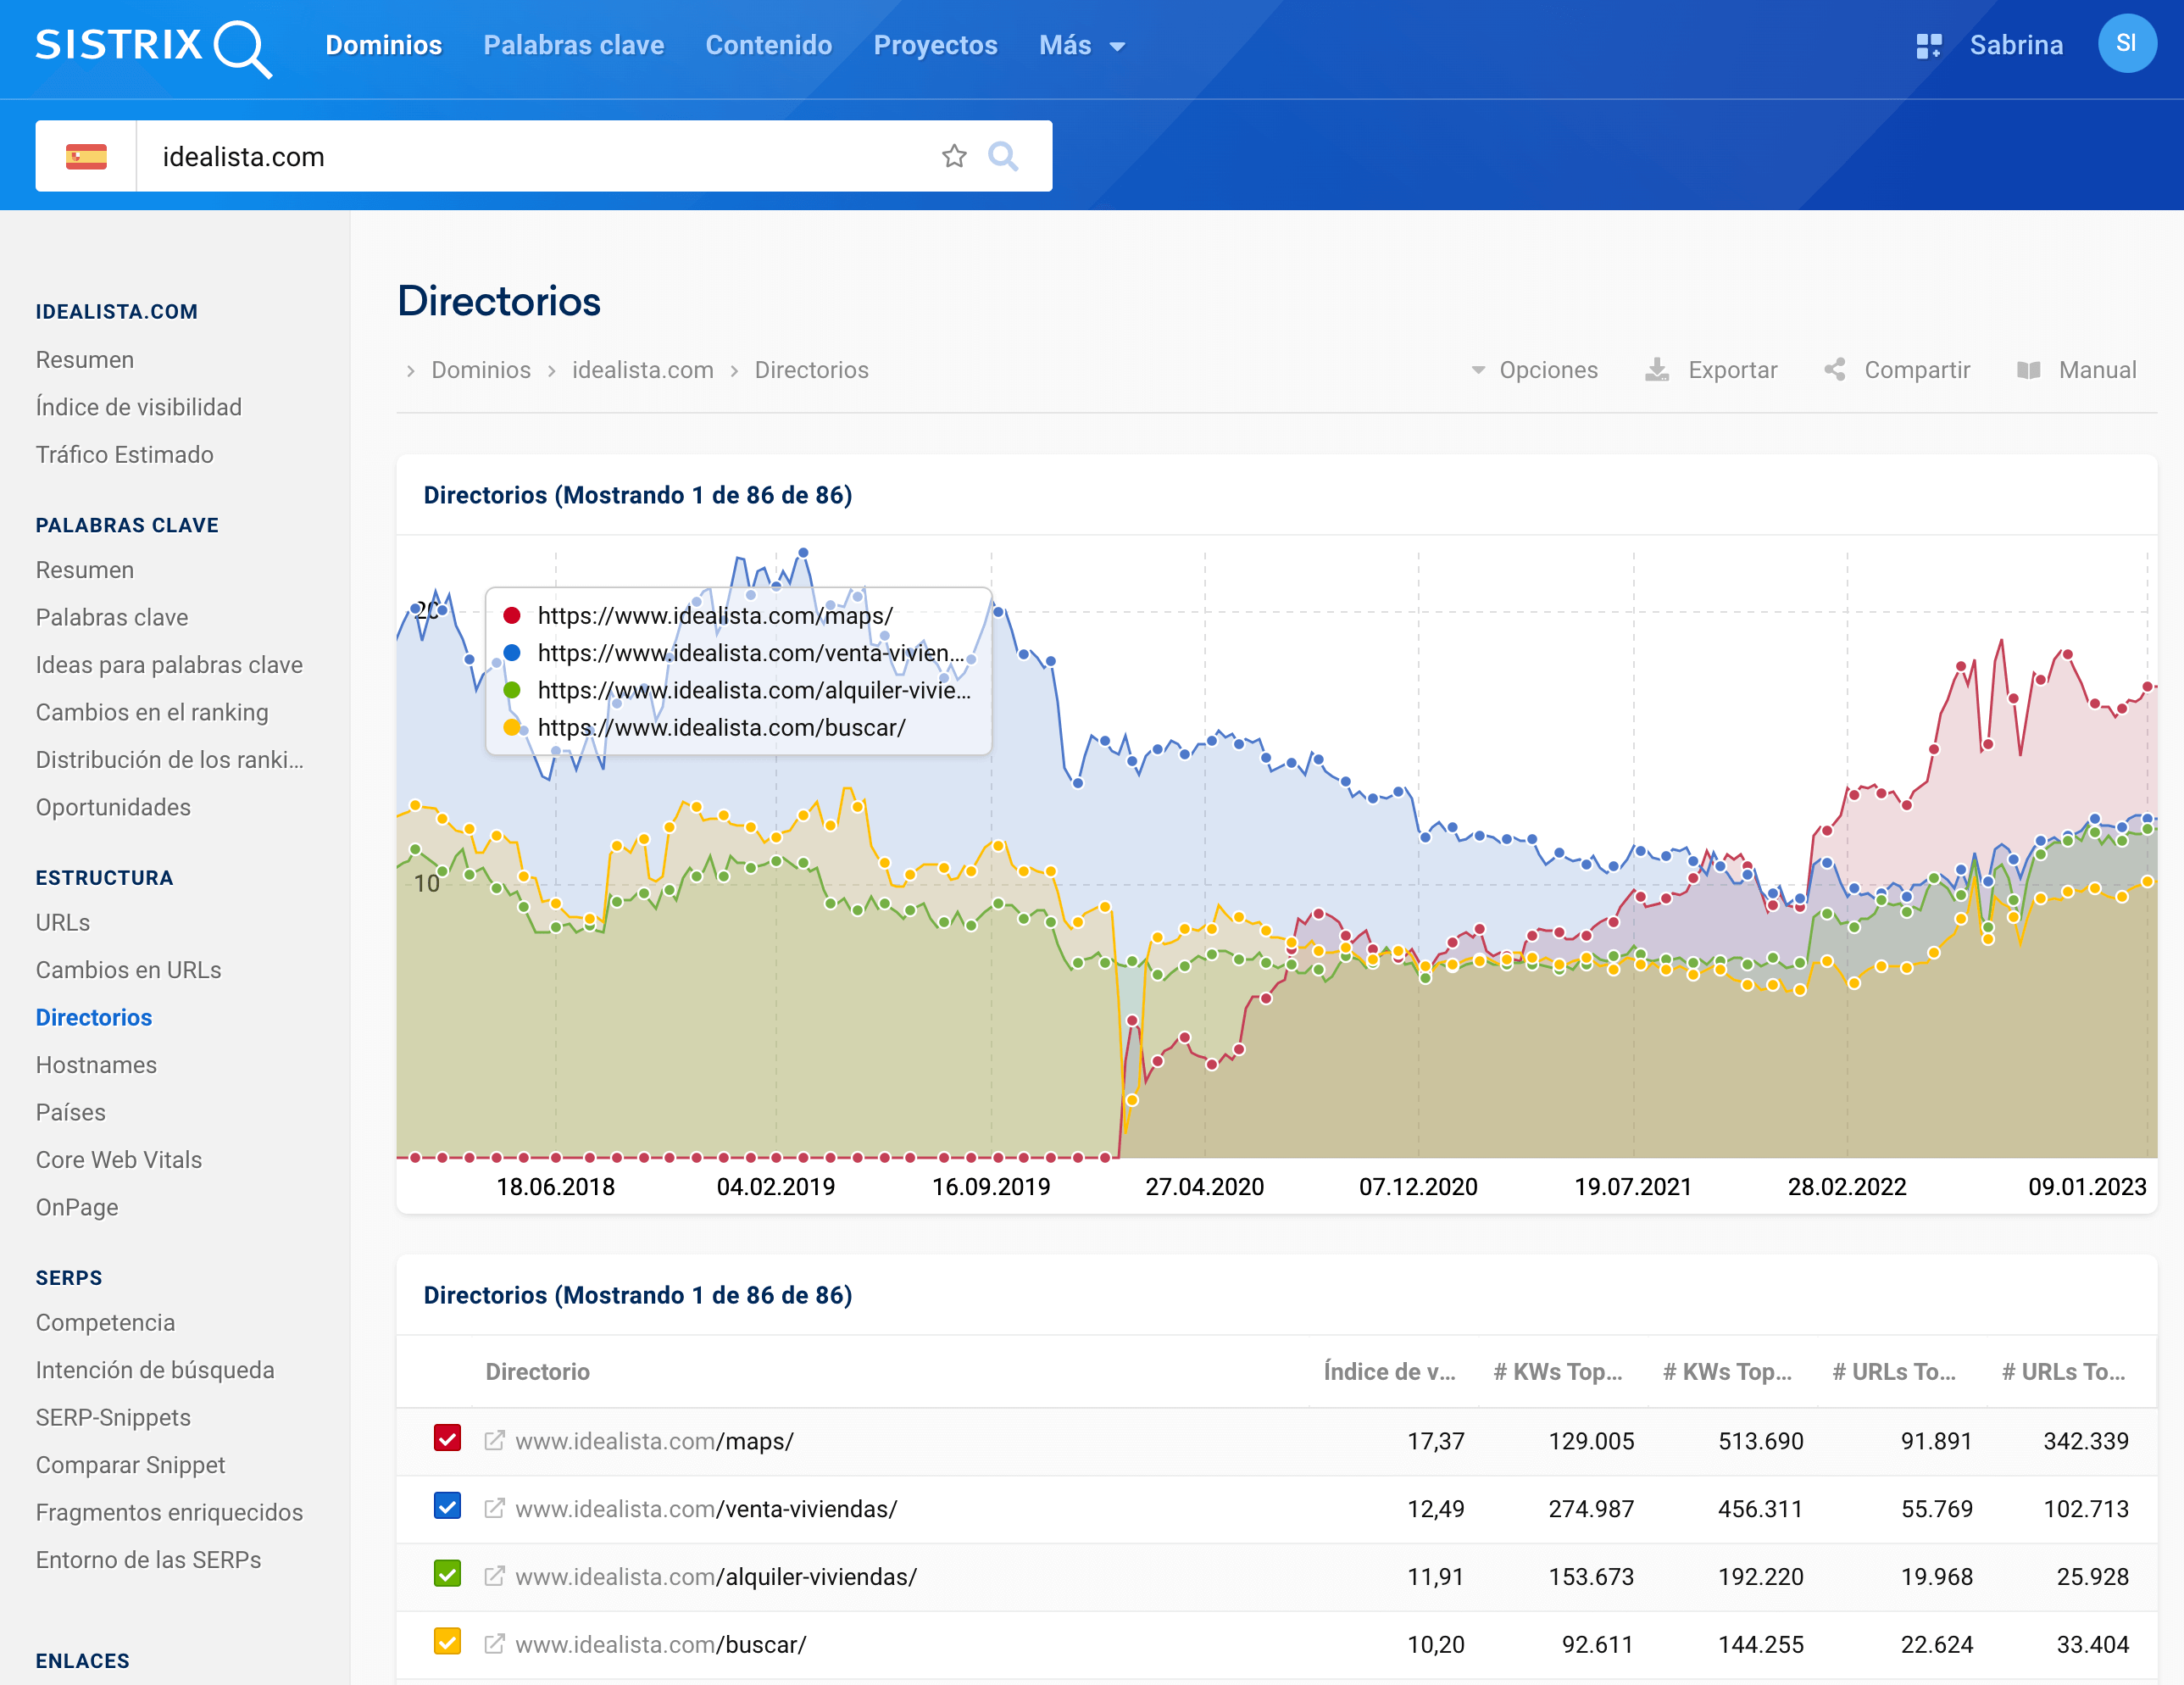Open Hostnames in the sidebar

click(x=96, y=1064)
